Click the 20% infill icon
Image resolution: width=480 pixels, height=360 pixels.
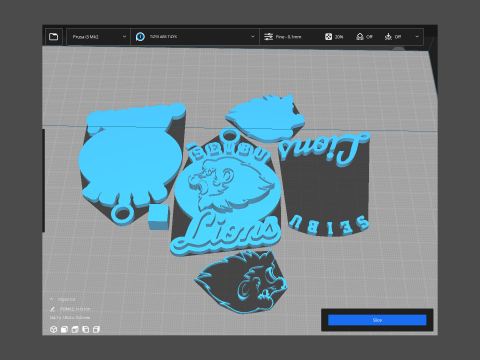coord(328,37)
